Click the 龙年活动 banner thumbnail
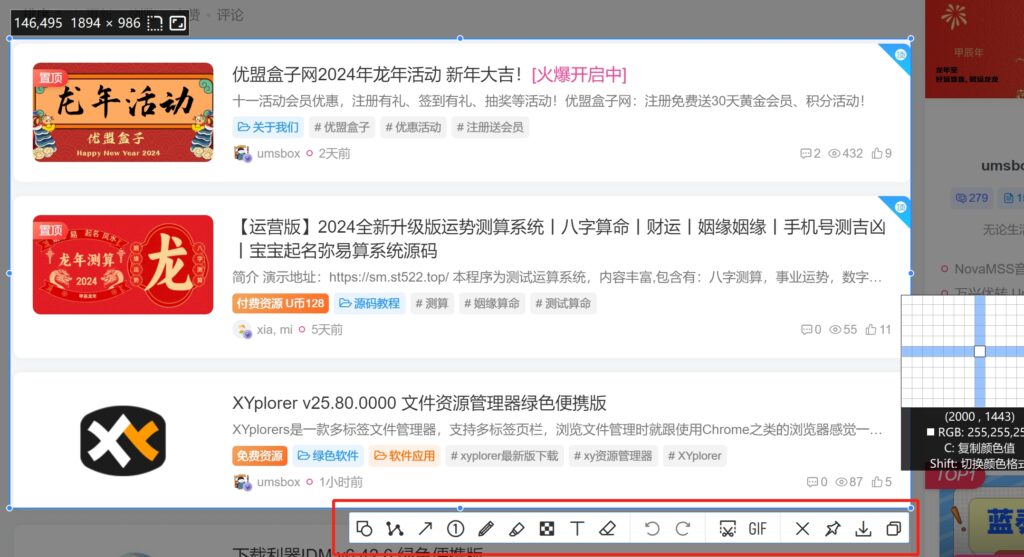Screen dimensions: 1024x557 pyautogui.click(x=123, y=112)
